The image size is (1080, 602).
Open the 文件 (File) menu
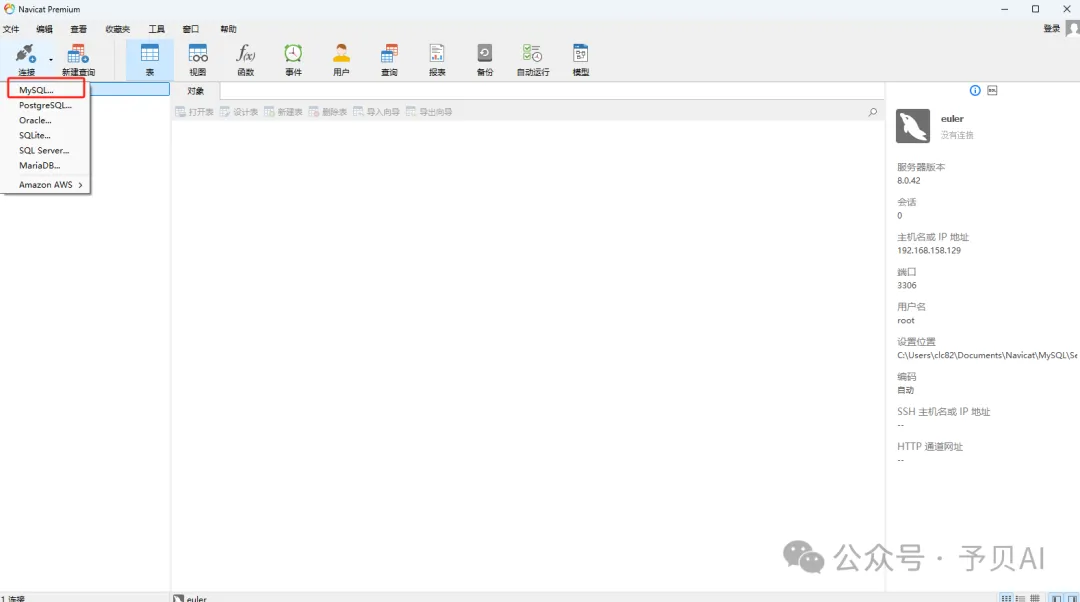pyautogui.click(x=11, y=29)
